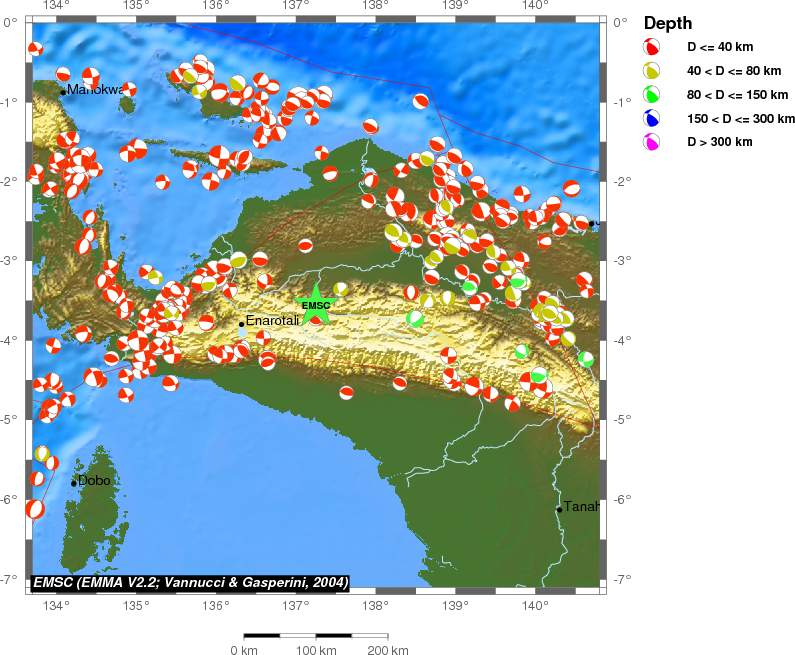Screen dimensions: 795x655
Task: Click the red D <= 40 km legend beachball
Action: coord(652,47)
